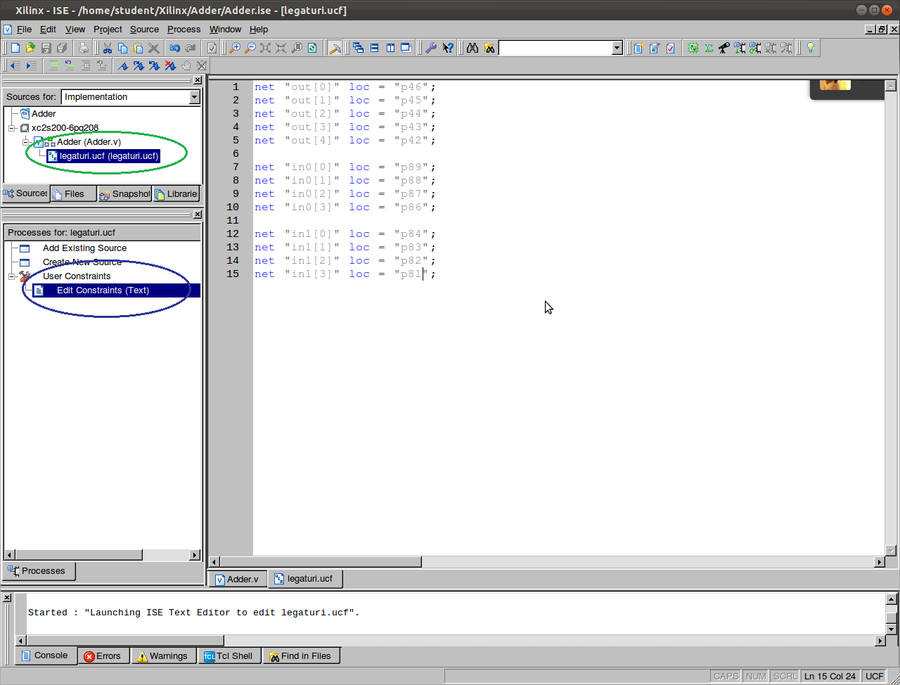Viewport: 900px width, 685px height.
Task: Click the binoculars Find icon
Action: (x=473, y=48)
